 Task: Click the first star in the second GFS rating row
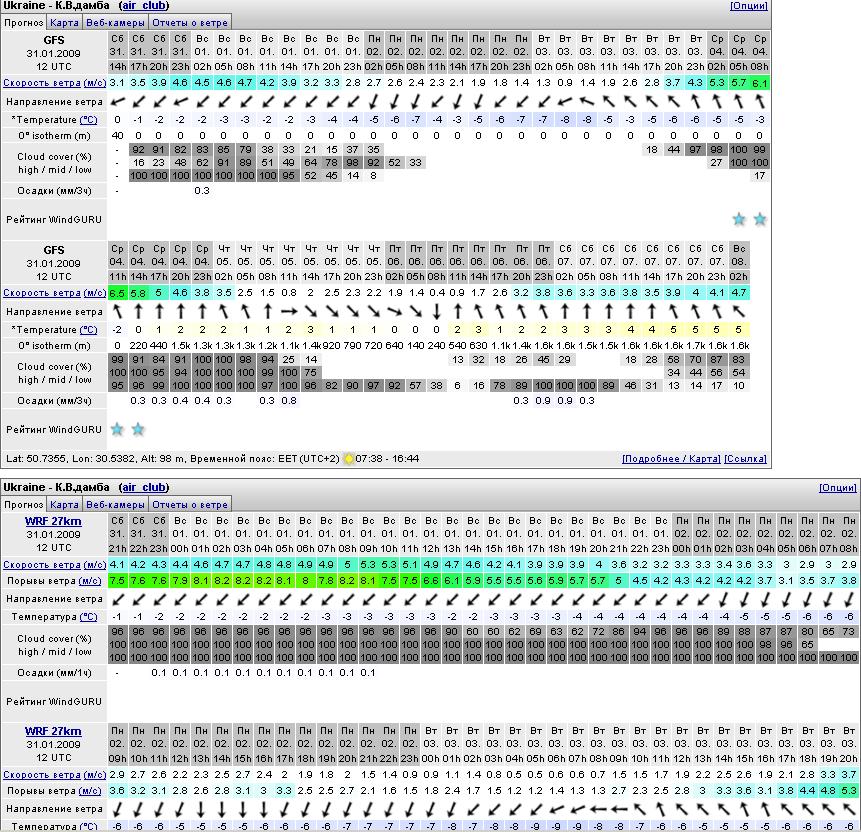(x=117, y=429)
